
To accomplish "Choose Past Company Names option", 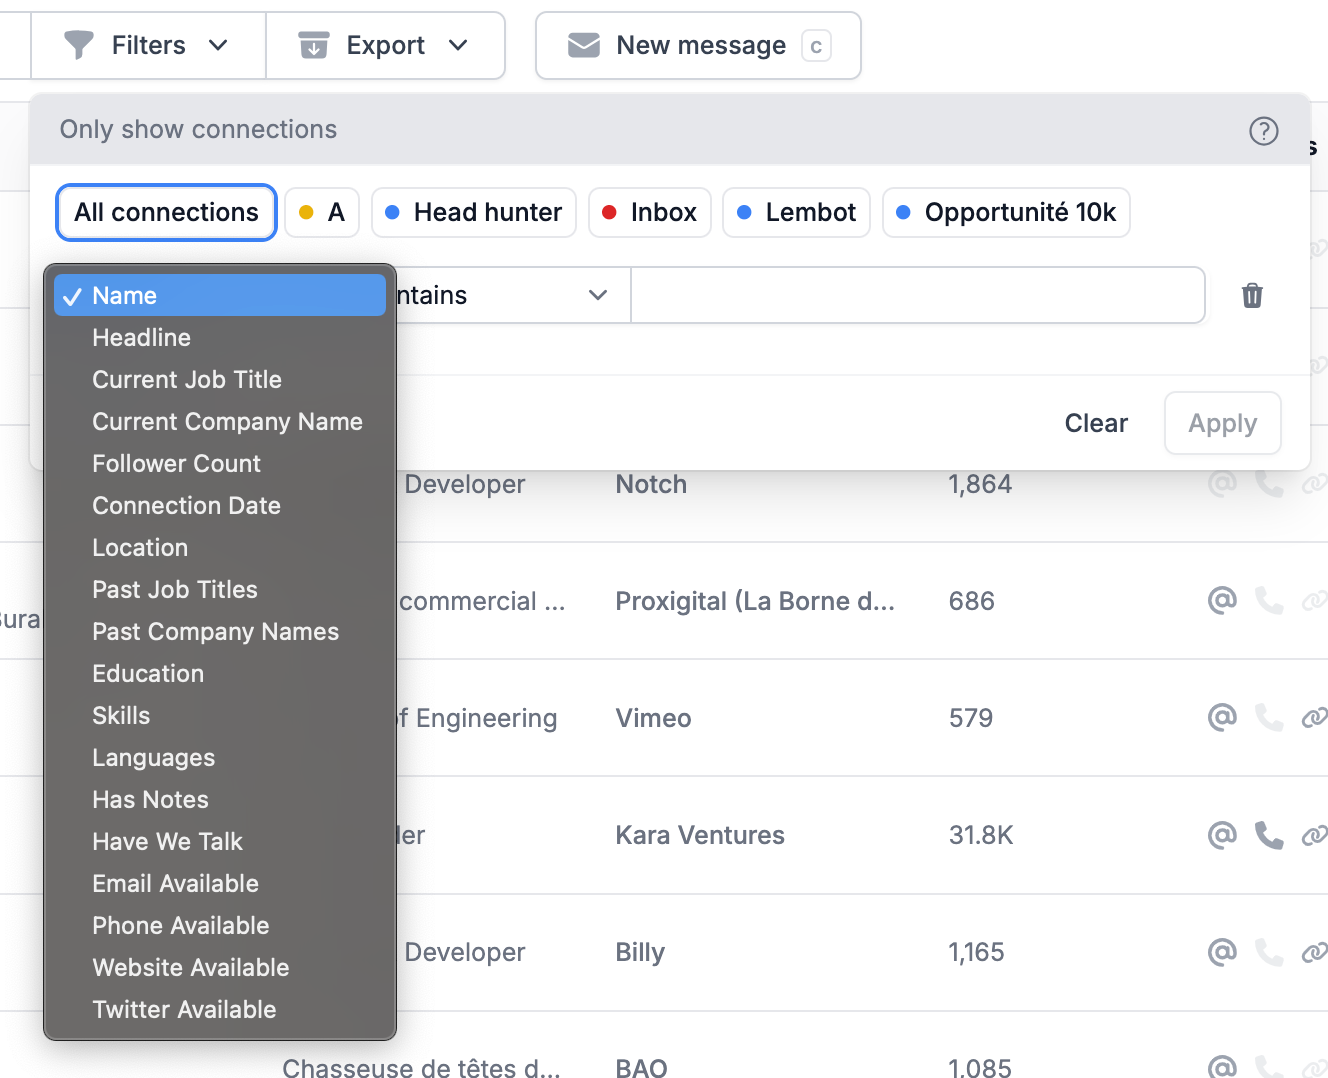I will (220, 631).
